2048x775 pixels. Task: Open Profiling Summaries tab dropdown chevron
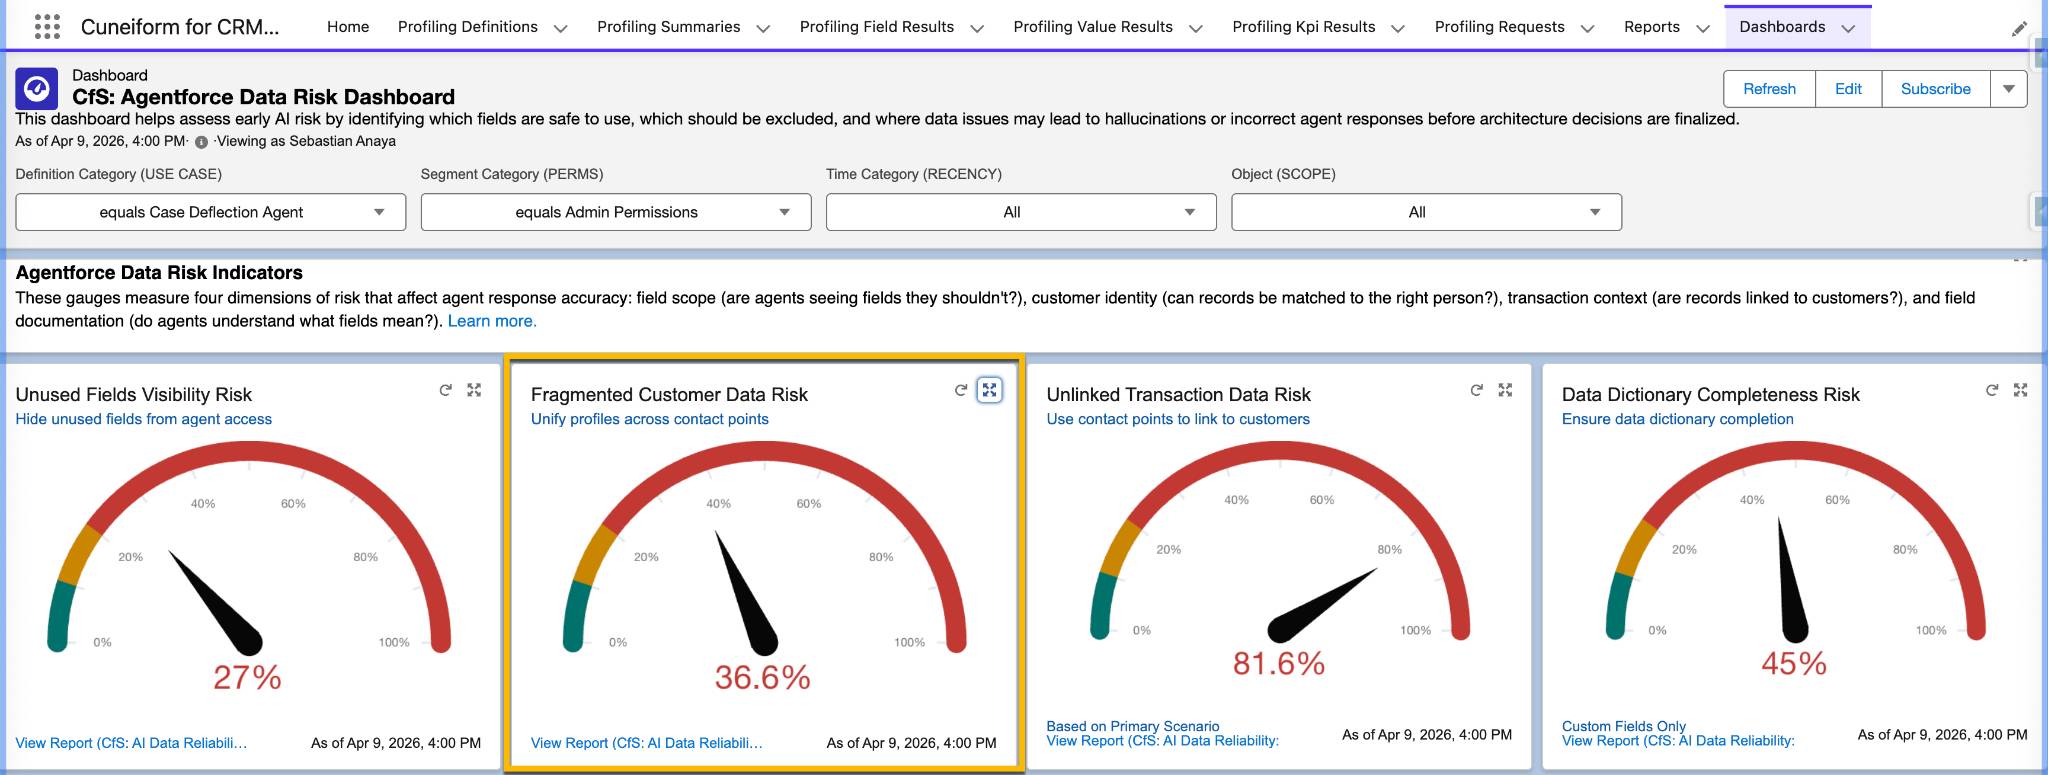click(763, 28)
